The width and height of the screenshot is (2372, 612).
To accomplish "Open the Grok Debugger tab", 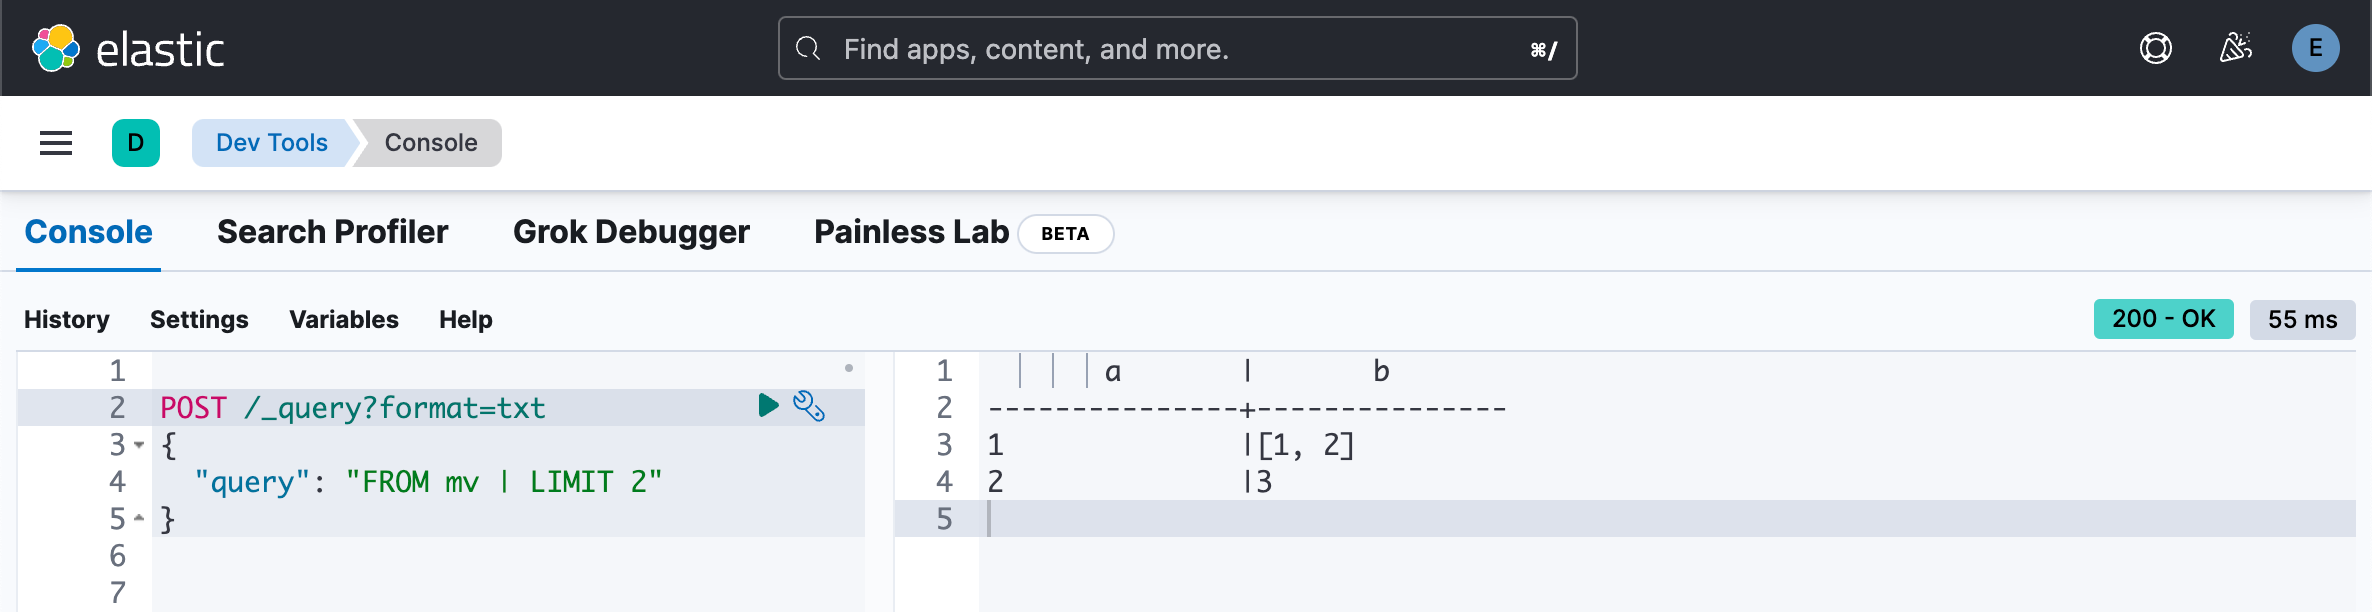I will (x=631, y=232).
